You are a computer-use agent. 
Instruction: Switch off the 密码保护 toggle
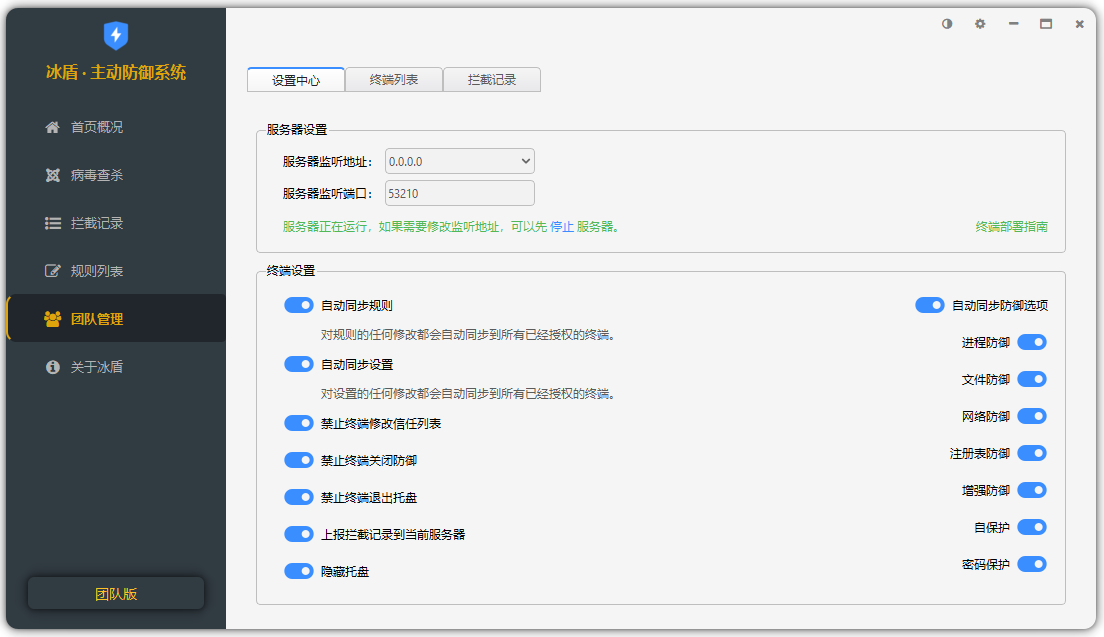(1031, 564)
